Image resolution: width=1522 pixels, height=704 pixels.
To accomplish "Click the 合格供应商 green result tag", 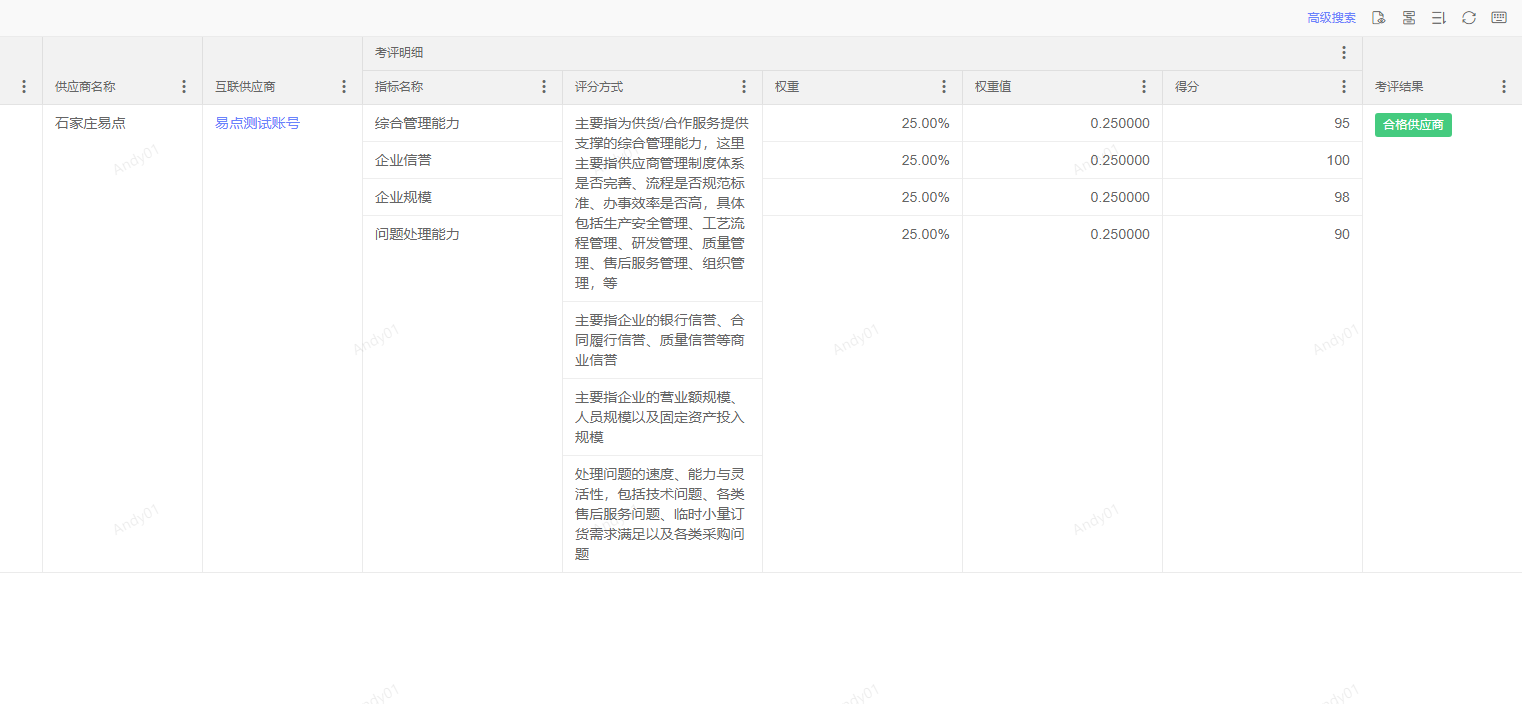I will coord(1413,125).
